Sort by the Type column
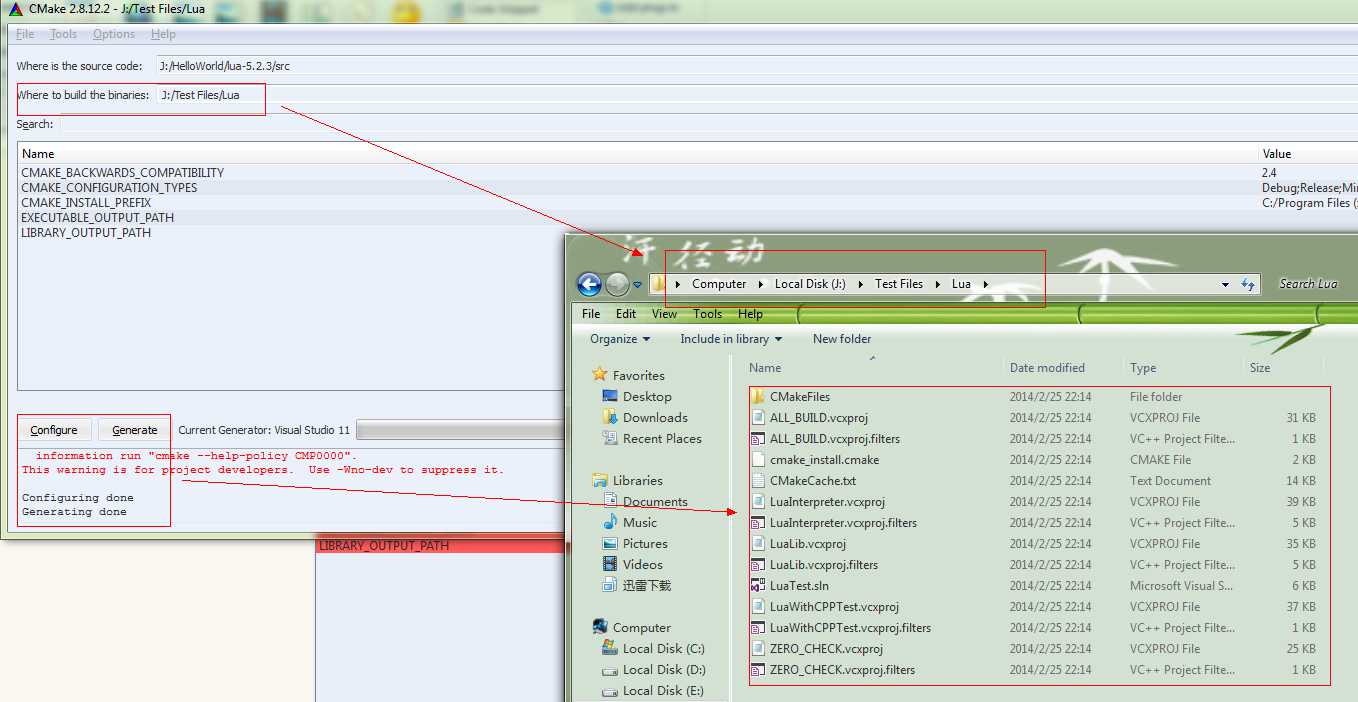Viewport: 1358px width, 702px height. (1143, 368)
